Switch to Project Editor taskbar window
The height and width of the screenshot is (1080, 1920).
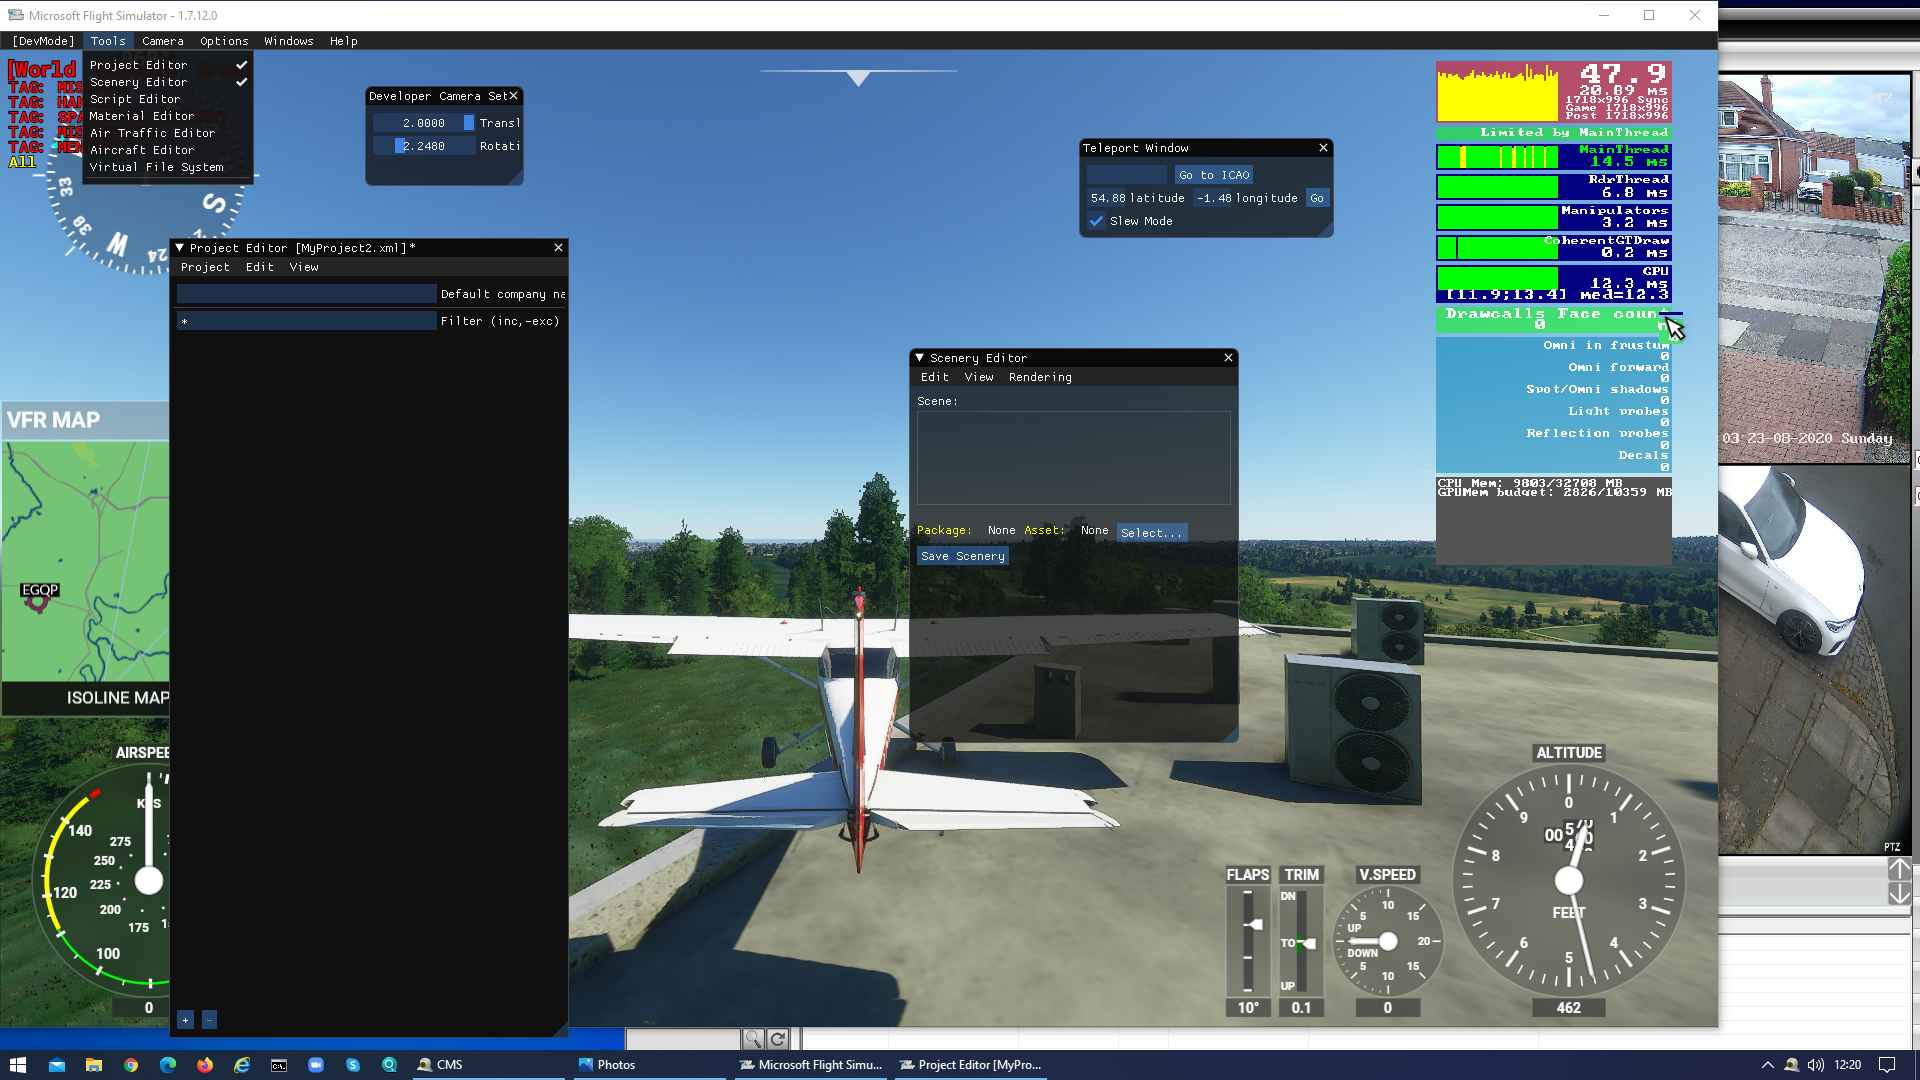tap(972, 1065)
